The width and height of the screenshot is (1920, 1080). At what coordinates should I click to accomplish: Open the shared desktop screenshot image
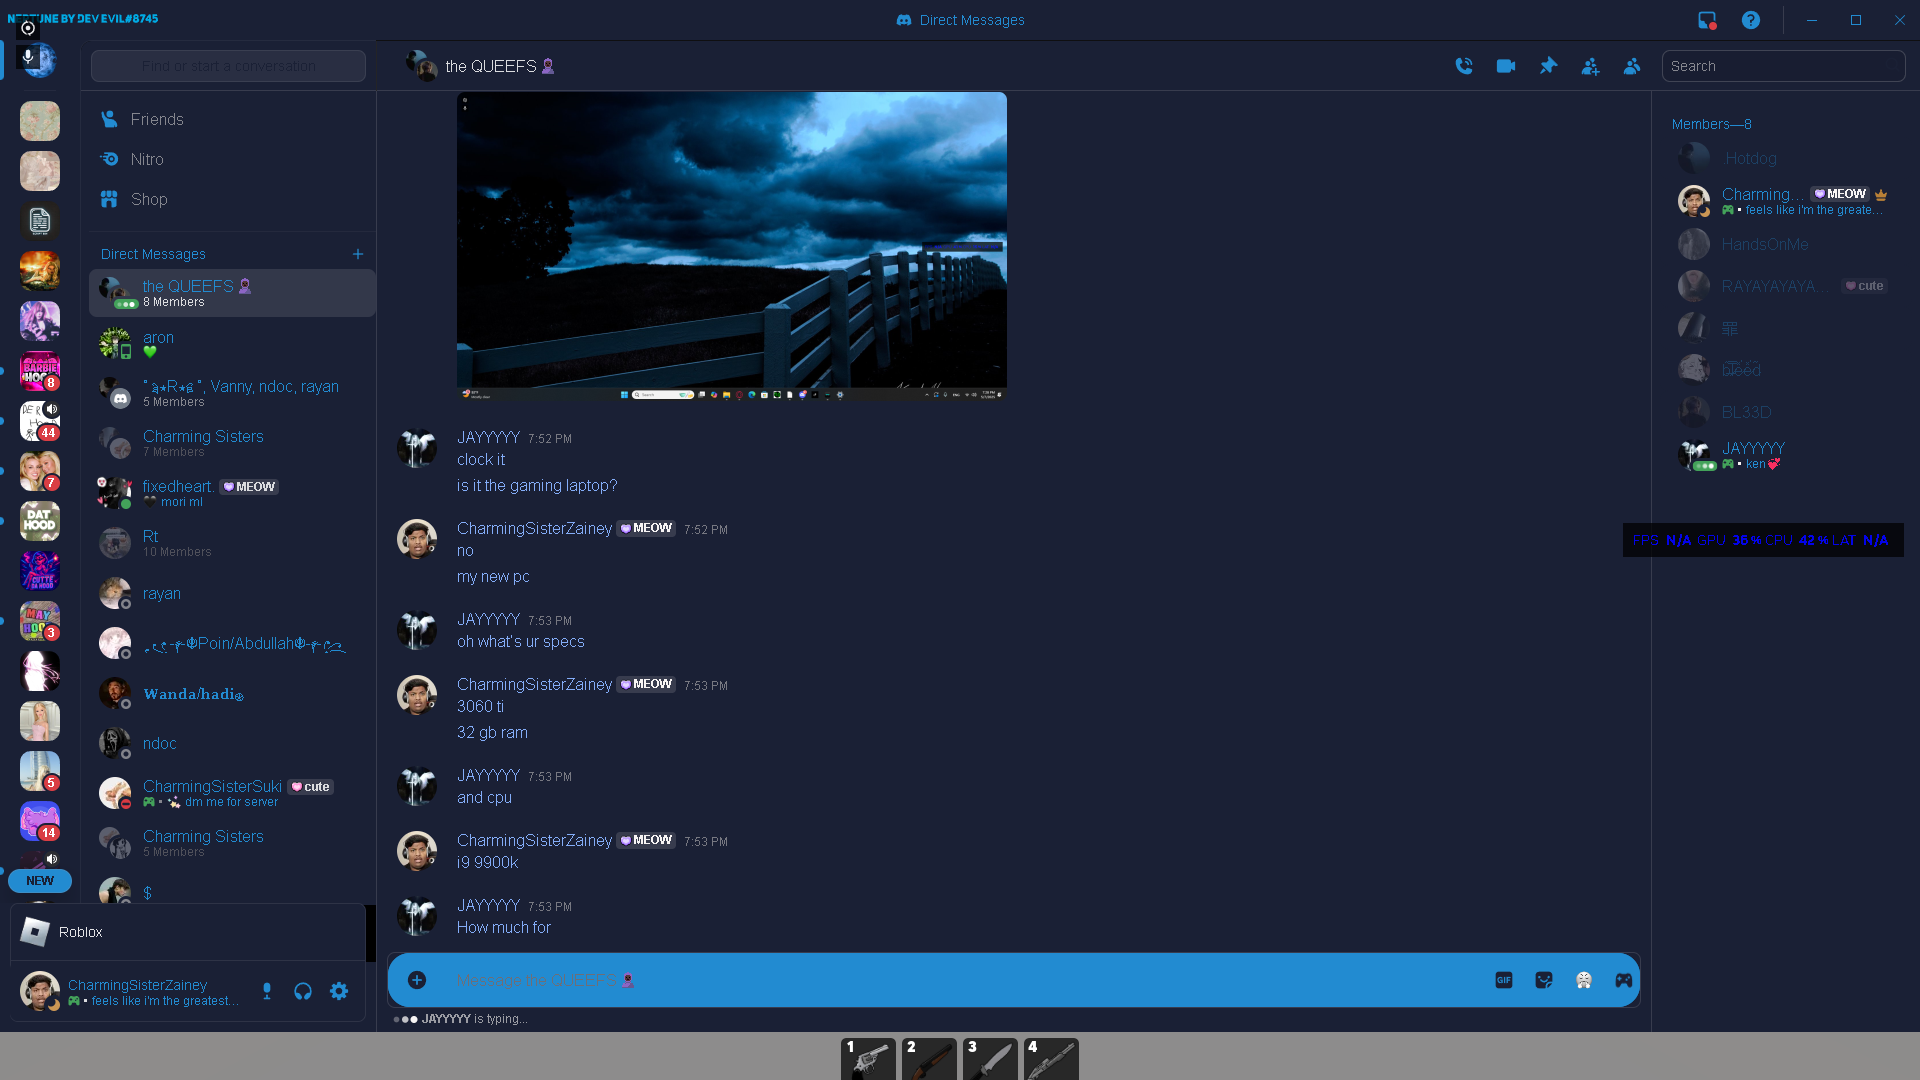[731, 246]
